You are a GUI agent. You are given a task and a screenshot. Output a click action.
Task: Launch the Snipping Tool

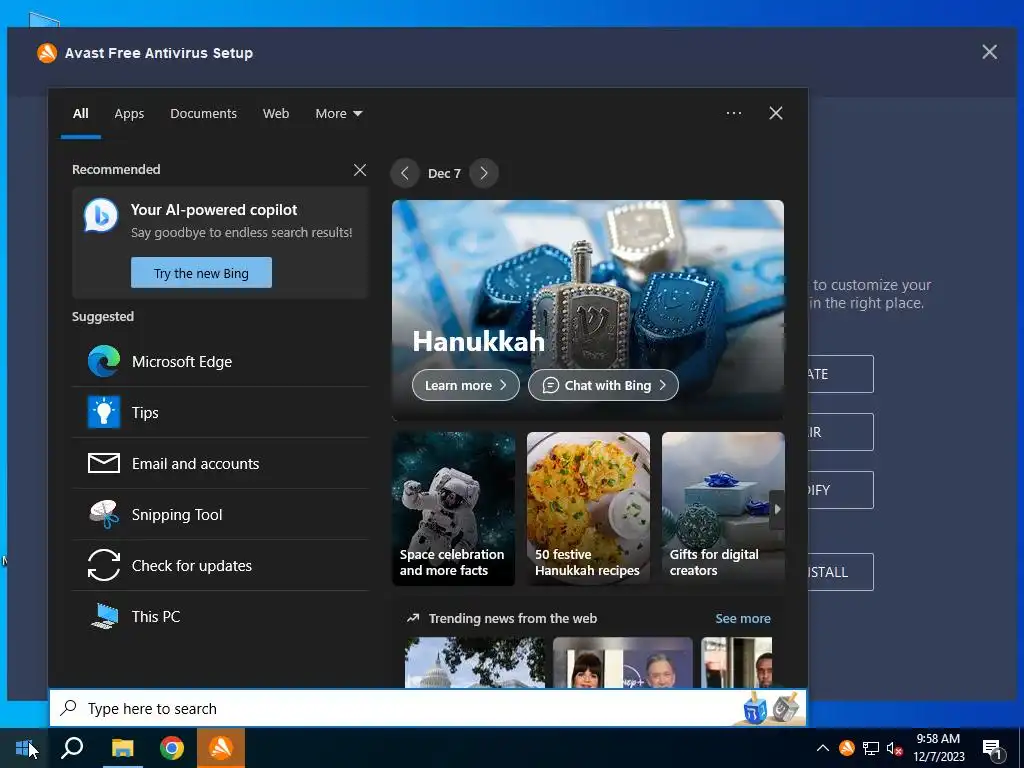click(220, 515)
